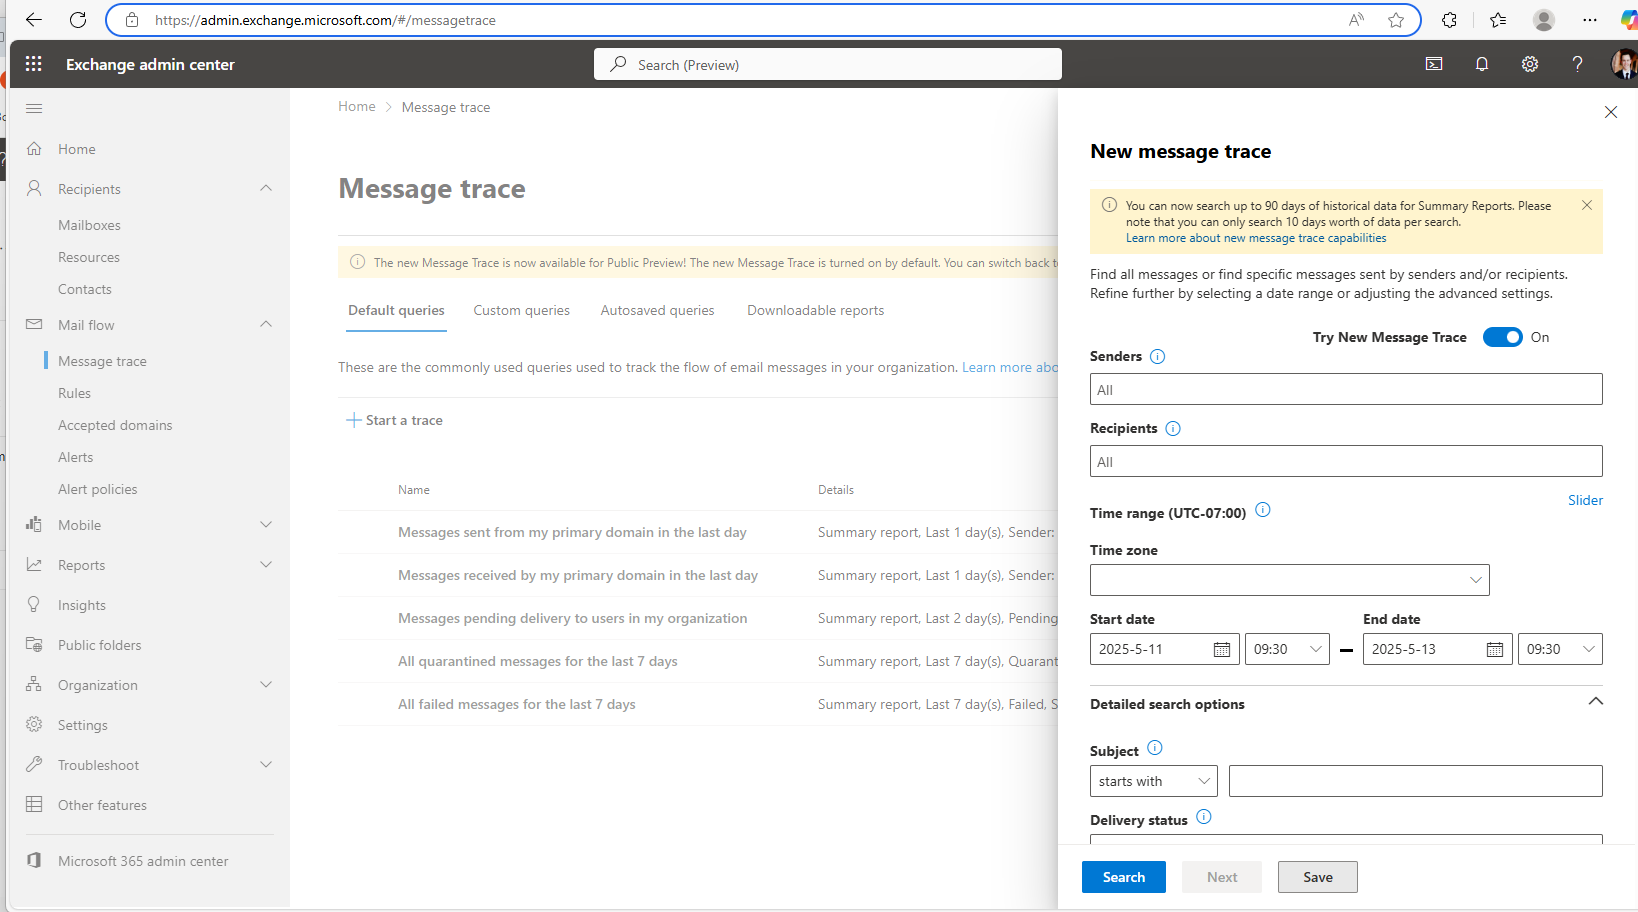
Task: Turn off Try New Message Trace toggle
Action: [x=1501, y=337]
